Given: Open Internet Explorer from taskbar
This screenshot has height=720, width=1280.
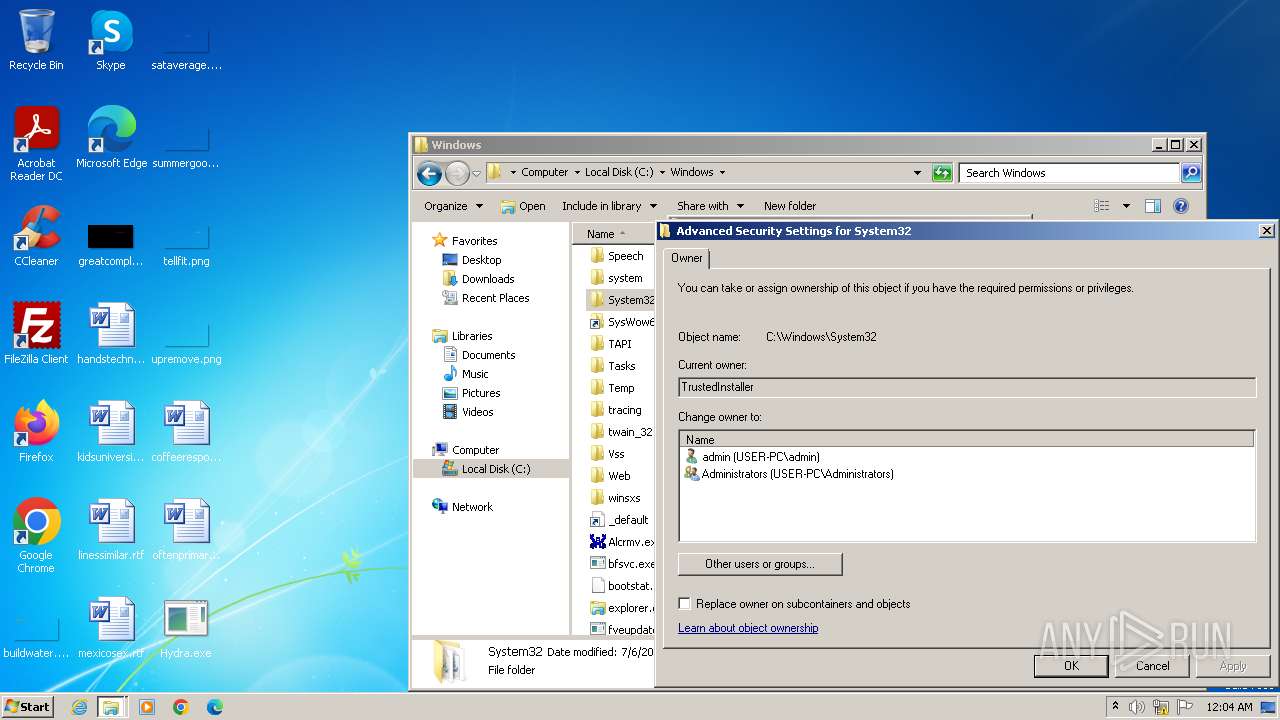Looking at the screenshot, I should pyautogui.click(x=79, y=707).
